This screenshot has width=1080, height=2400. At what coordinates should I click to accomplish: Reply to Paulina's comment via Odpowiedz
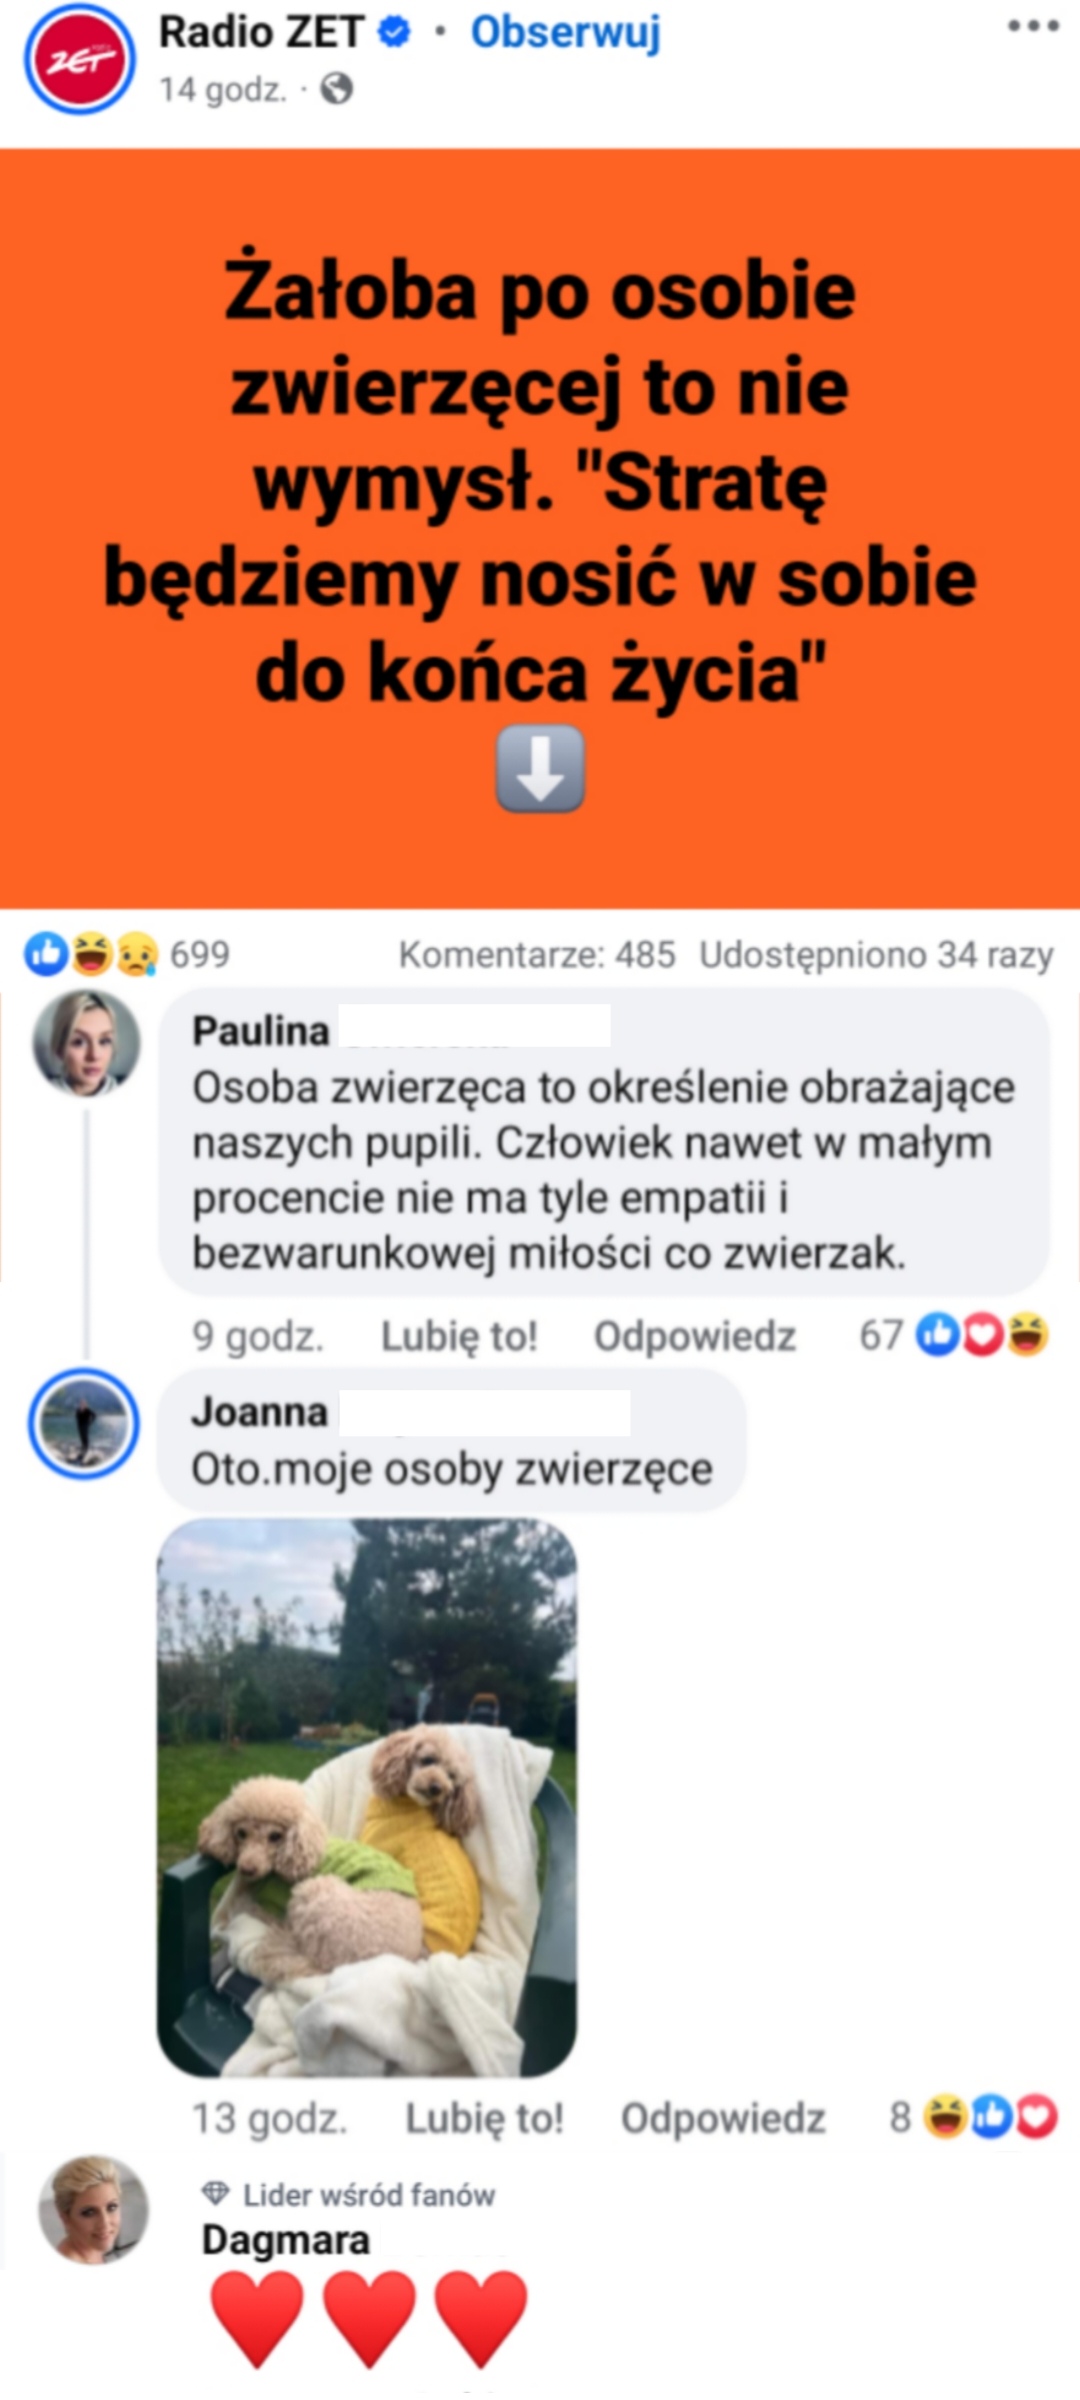[x=695, y=1336]
